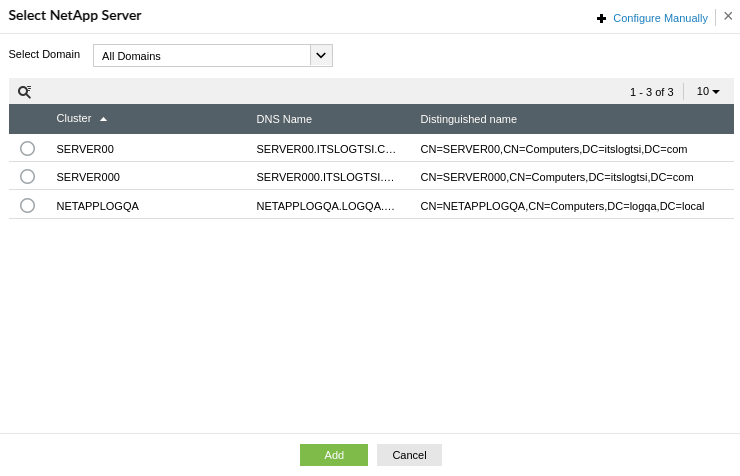Open the rows-per-page 10 dropdown
This screenshot has height=476, width=740.
click(x=708, y=91)
